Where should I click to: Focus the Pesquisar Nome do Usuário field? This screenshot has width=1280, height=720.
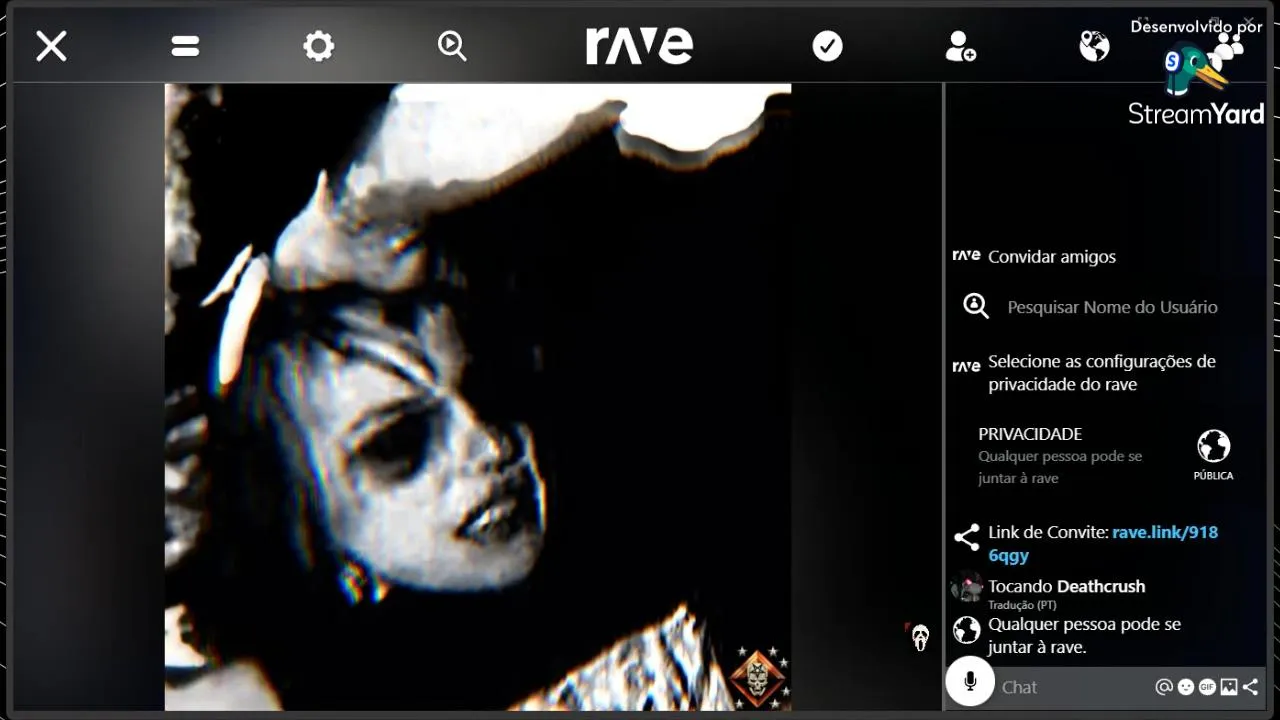[1112, 307]
